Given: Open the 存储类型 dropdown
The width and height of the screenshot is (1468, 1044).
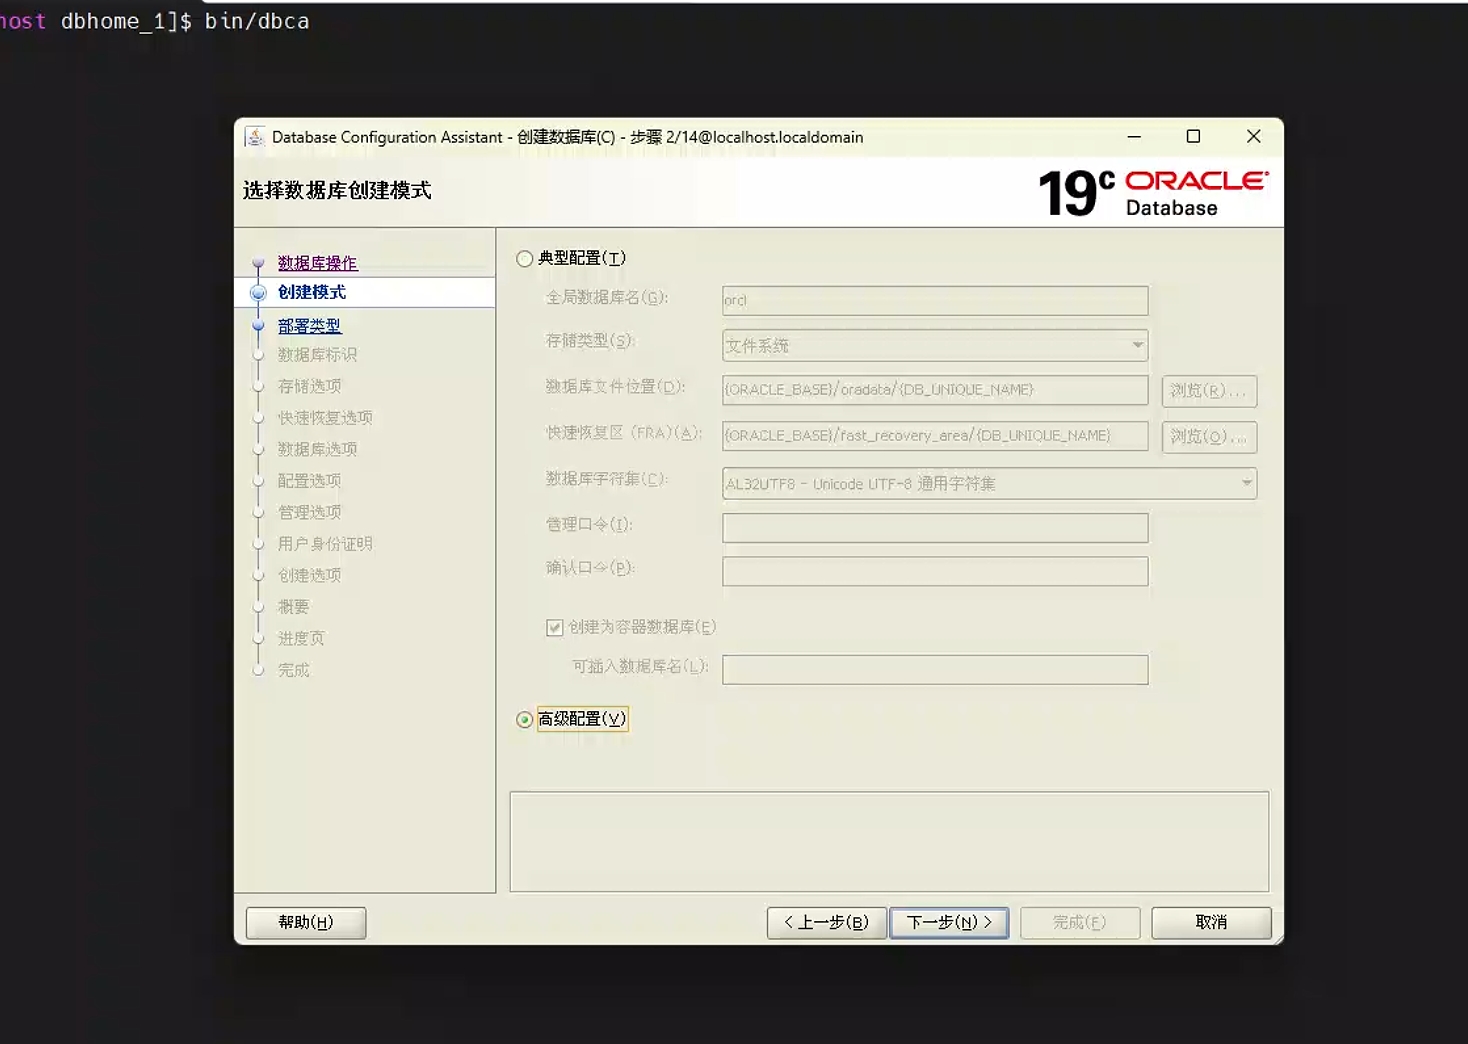Looking at the screenshot, I should [x=935, y=346].
